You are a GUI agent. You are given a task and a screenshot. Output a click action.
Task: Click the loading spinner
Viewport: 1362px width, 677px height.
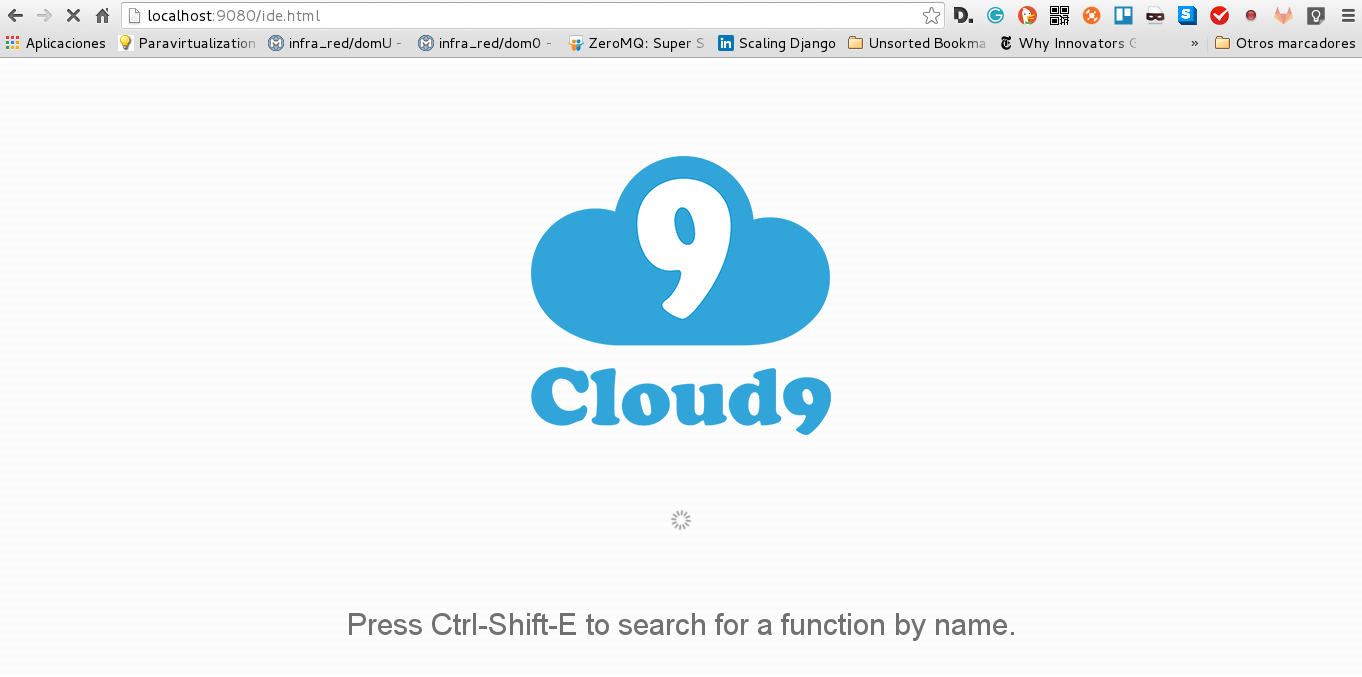[x=681, y=520]
